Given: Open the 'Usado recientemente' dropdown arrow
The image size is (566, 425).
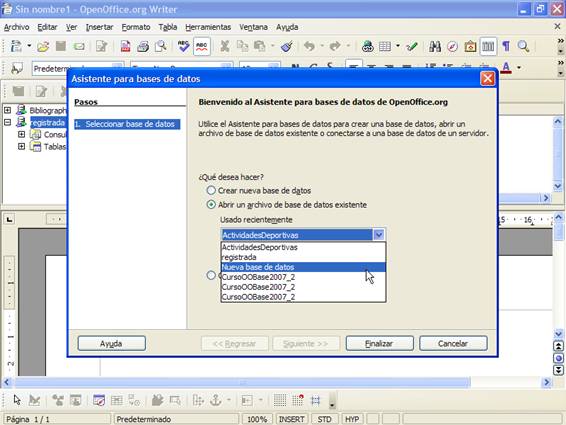Looking at the screenshot, I should pos(379,235).
